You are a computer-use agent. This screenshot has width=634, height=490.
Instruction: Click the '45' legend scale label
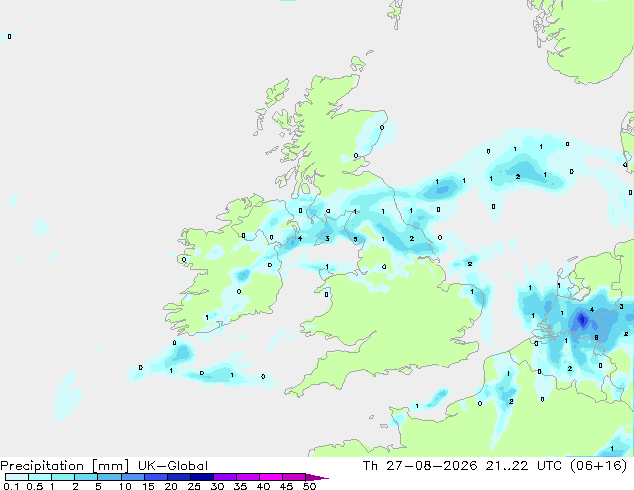286,486
